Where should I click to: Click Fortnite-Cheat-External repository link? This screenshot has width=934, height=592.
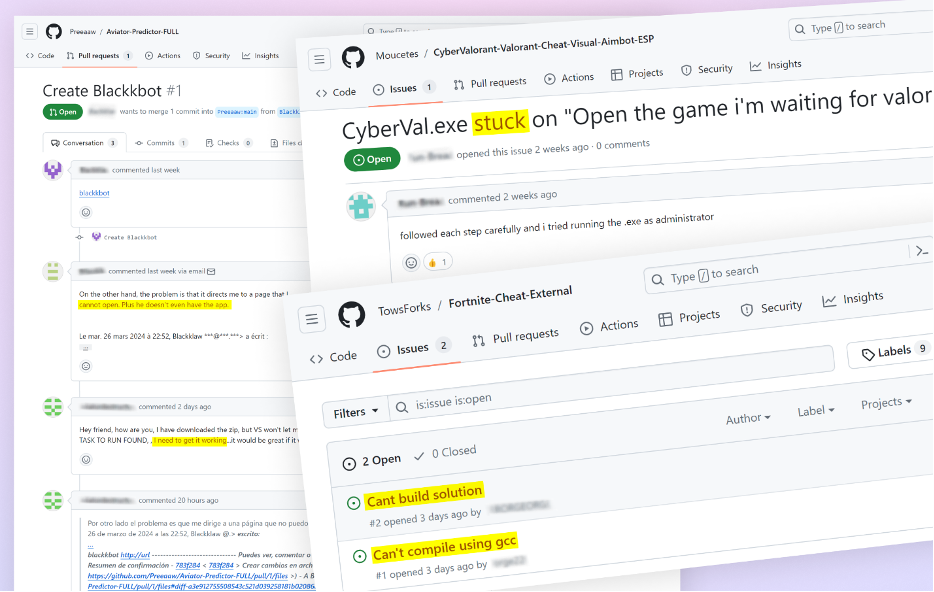pos(510,297)
